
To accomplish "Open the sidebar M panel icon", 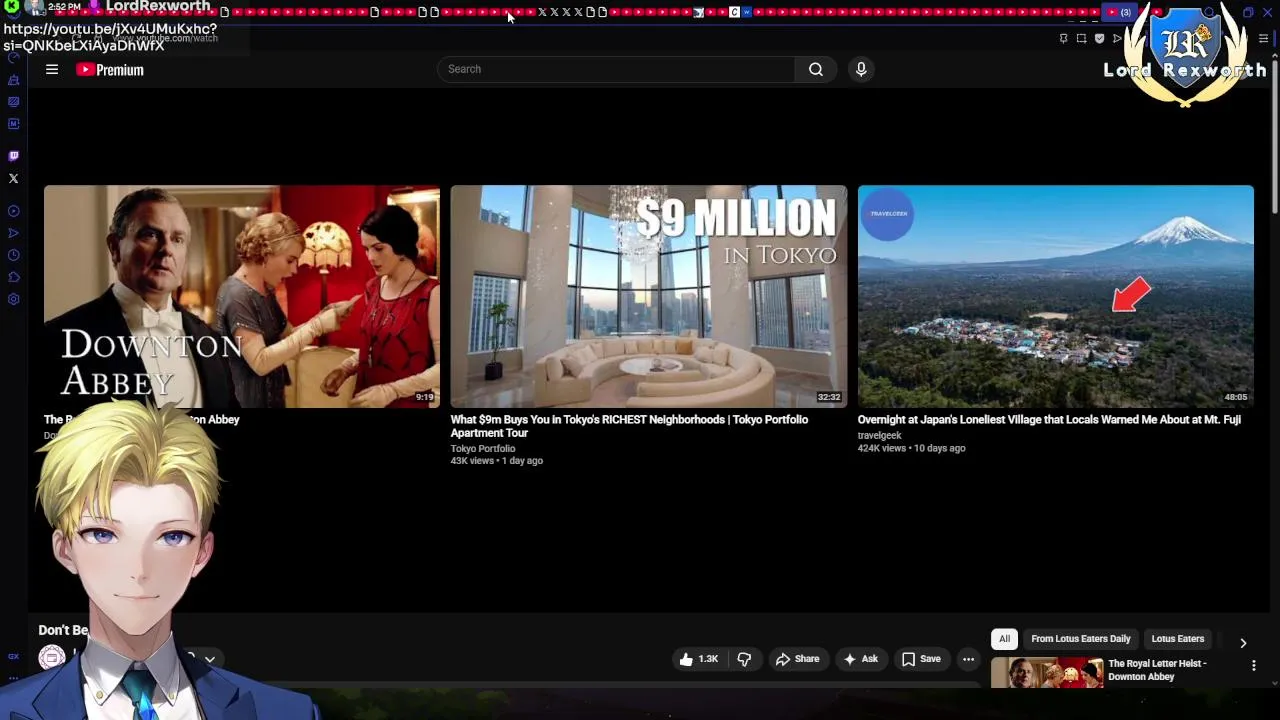I will pyautogui.click(x=13, y=124).
